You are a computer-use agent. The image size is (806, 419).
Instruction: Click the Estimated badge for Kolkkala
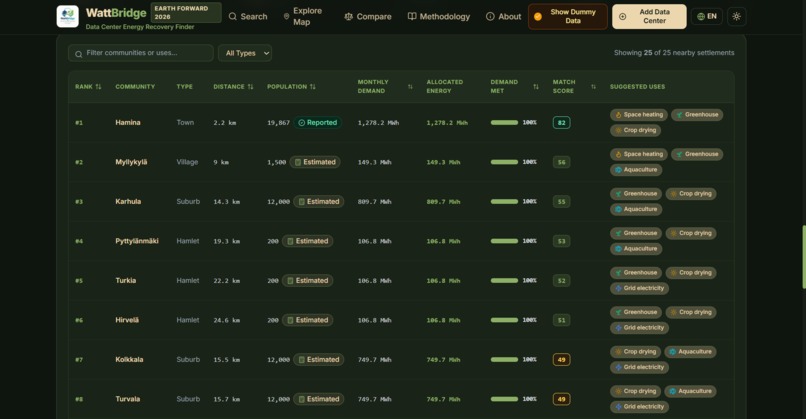pos(319,359)
